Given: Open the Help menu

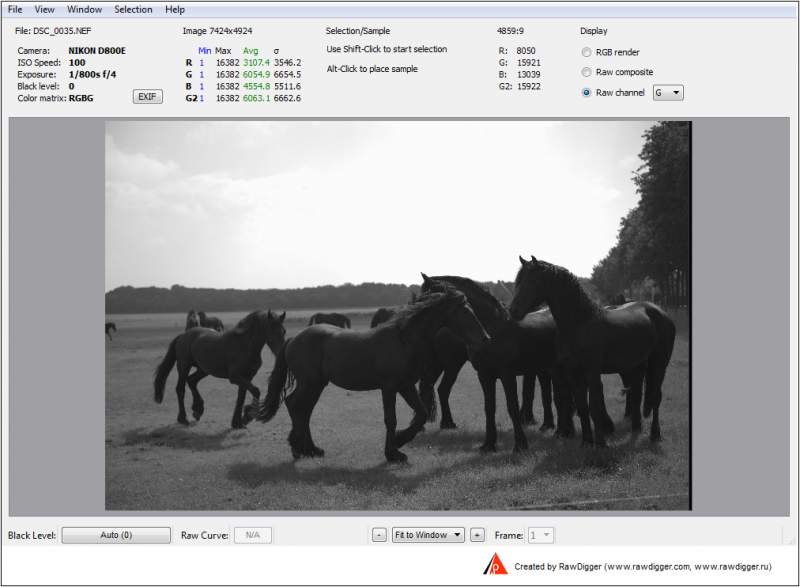Looking at the screenshot, I should pos(174,9).
